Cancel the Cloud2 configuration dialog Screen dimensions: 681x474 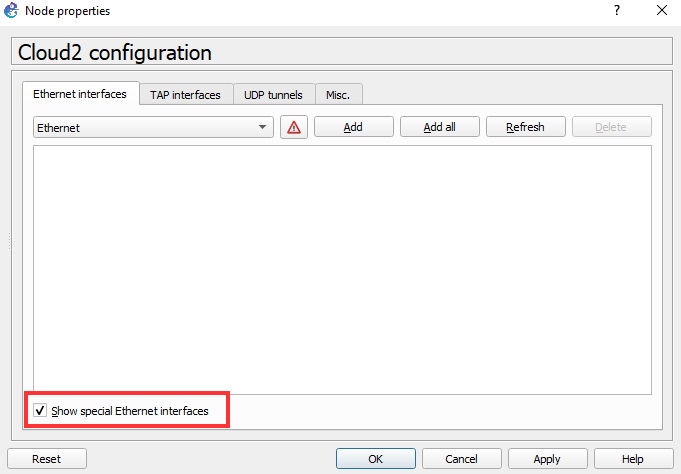[461, 459]
